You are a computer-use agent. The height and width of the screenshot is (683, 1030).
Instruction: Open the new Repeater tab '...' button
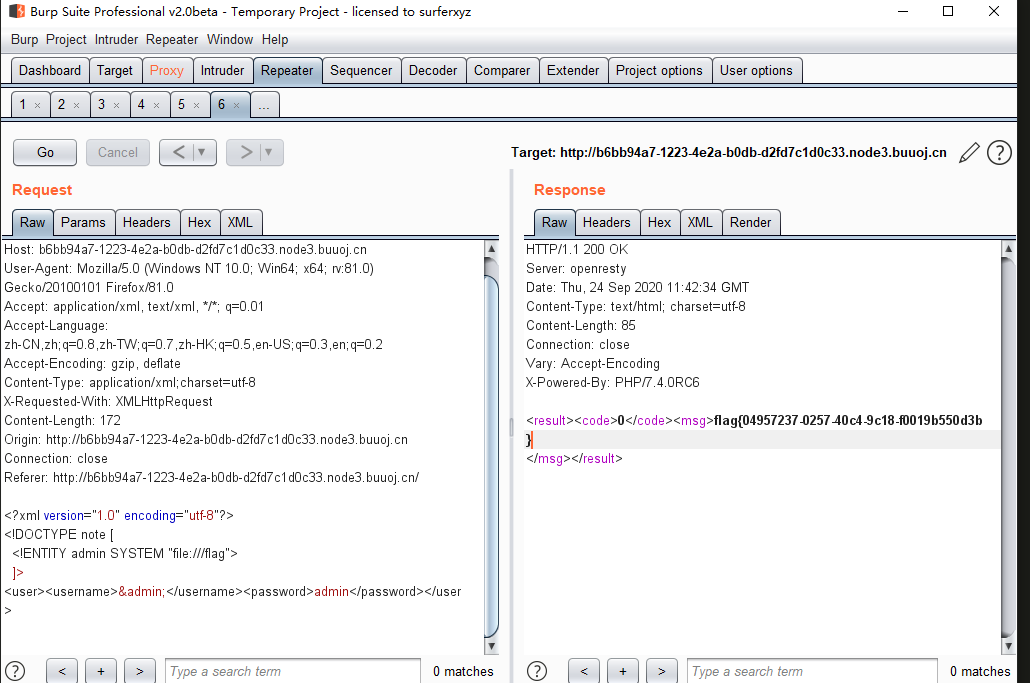coord(264,104)
